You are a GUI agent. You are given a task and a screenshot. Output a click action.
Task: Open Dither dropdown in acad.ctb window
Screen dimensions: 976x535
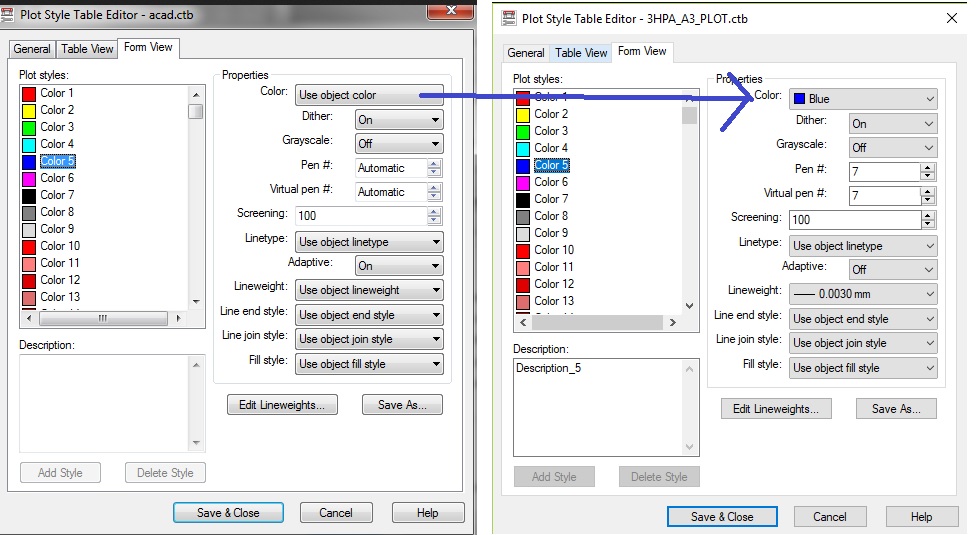click(399, 119)
